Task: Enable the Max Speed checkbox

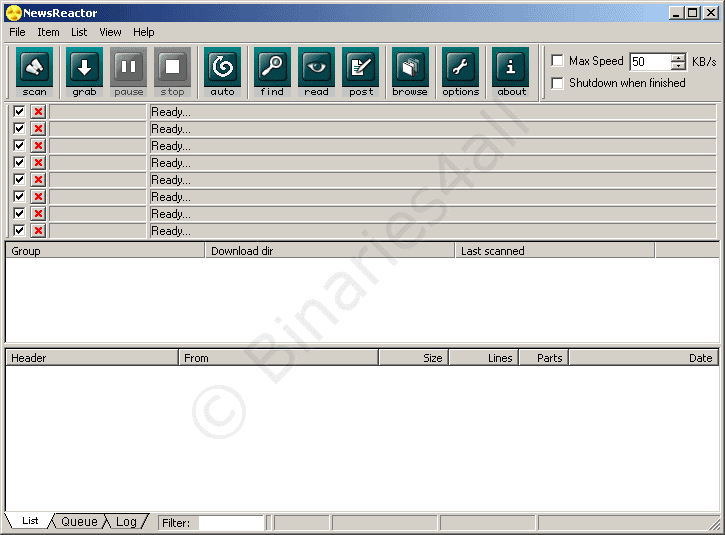Action: (558, 61)
